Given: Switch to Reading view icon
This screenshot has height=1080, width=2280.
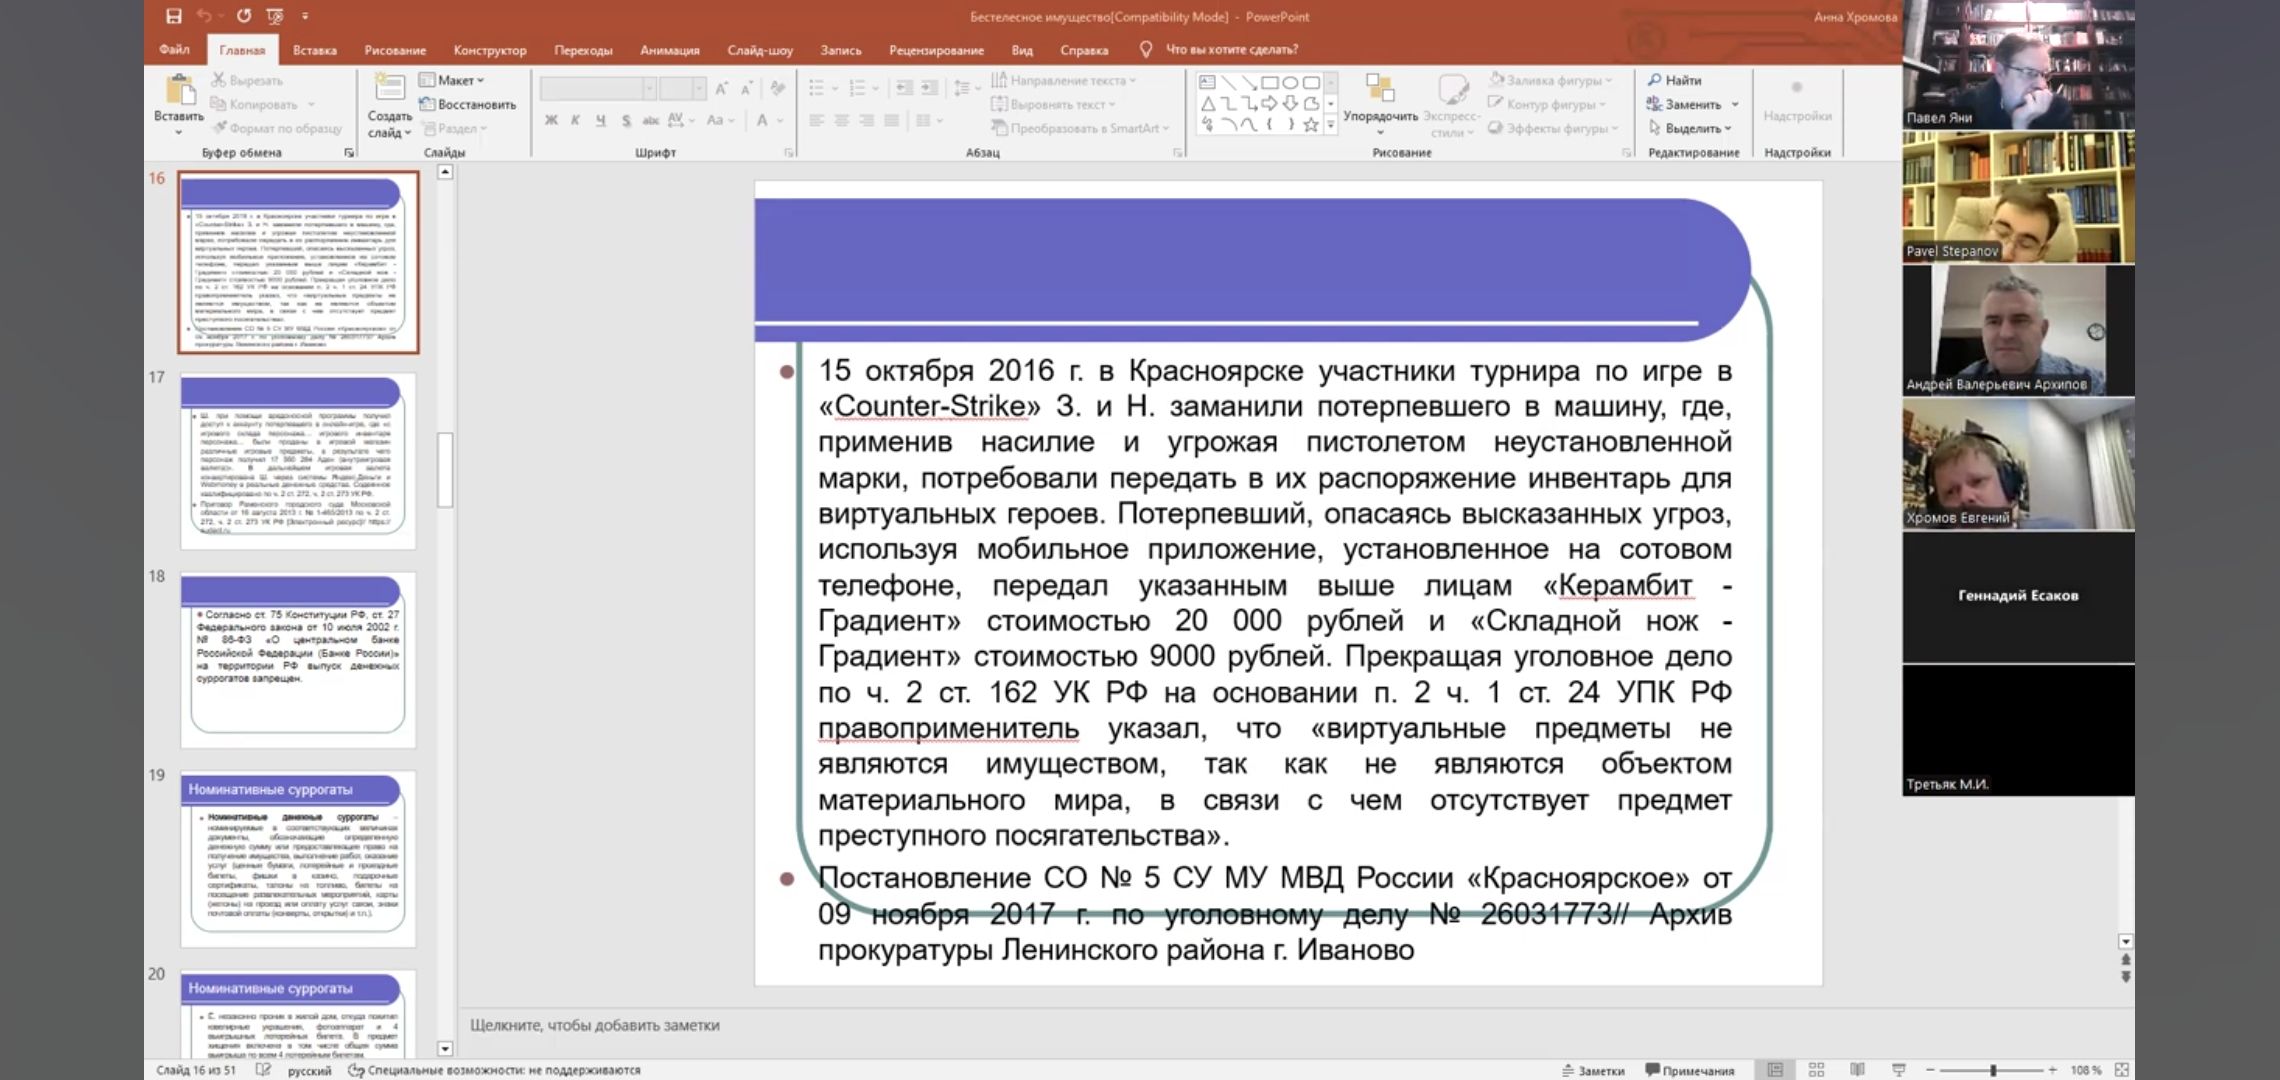Looking at the screenshot, I should tap(1857, 1070).
